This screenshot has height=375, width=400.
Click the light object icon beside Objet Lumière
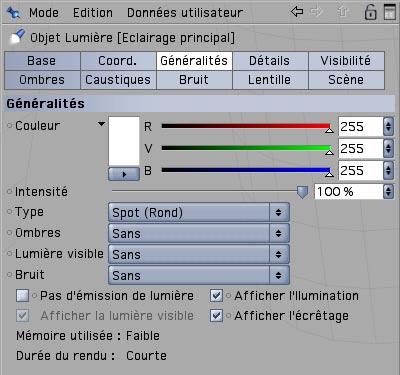click(x=17, y=37)
